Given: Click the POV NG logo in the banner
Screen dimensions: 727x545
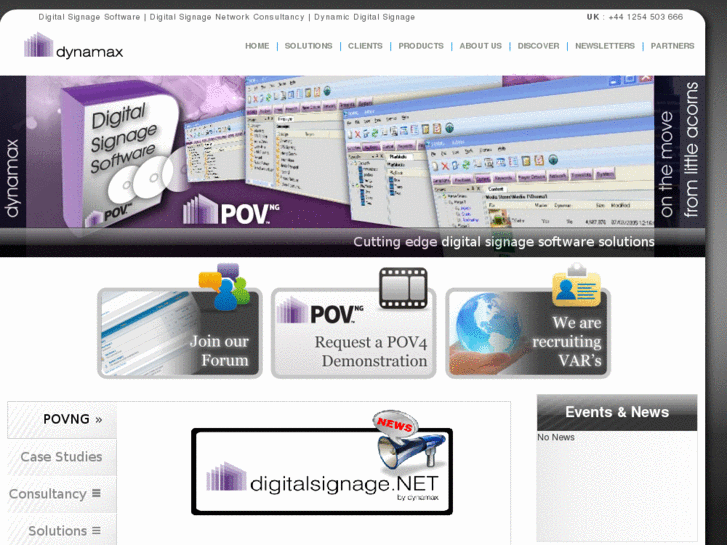Looking at the screenshot, I should pos(231,211).
